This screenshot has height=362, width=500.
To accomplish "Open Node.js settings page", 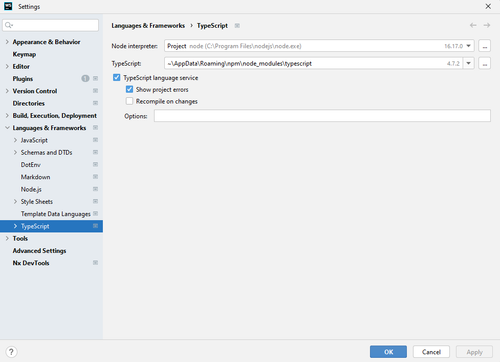I will [31, 189].
